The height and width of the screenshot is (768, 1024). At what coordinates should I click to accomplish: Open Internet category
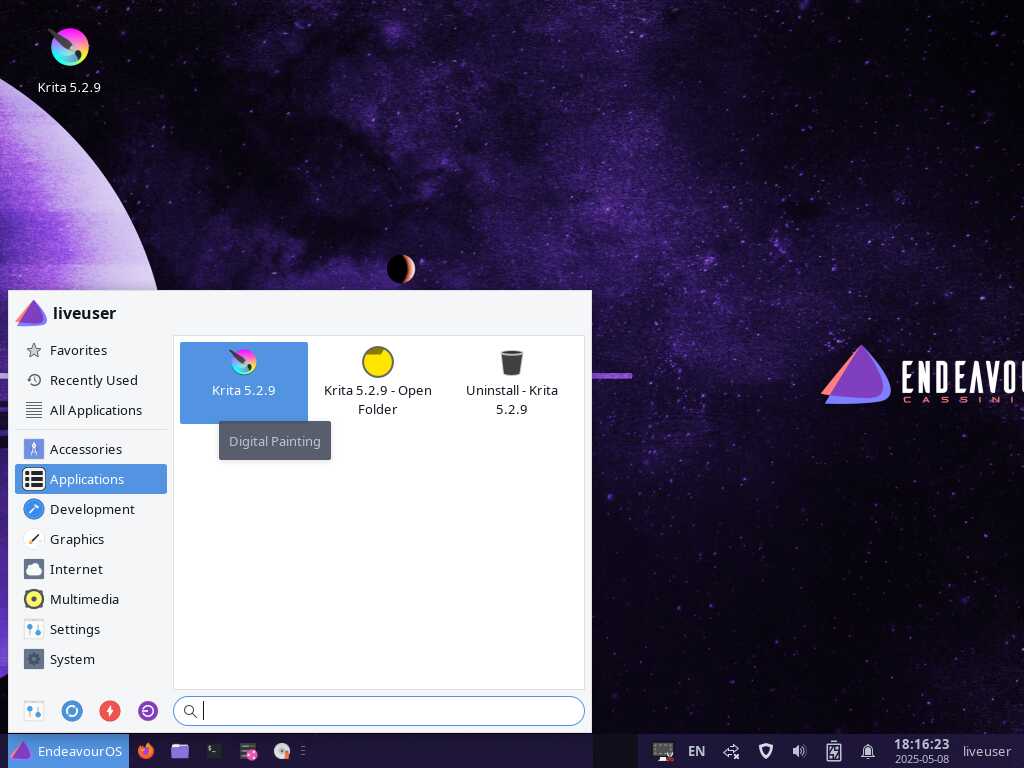tap(91, 569)
